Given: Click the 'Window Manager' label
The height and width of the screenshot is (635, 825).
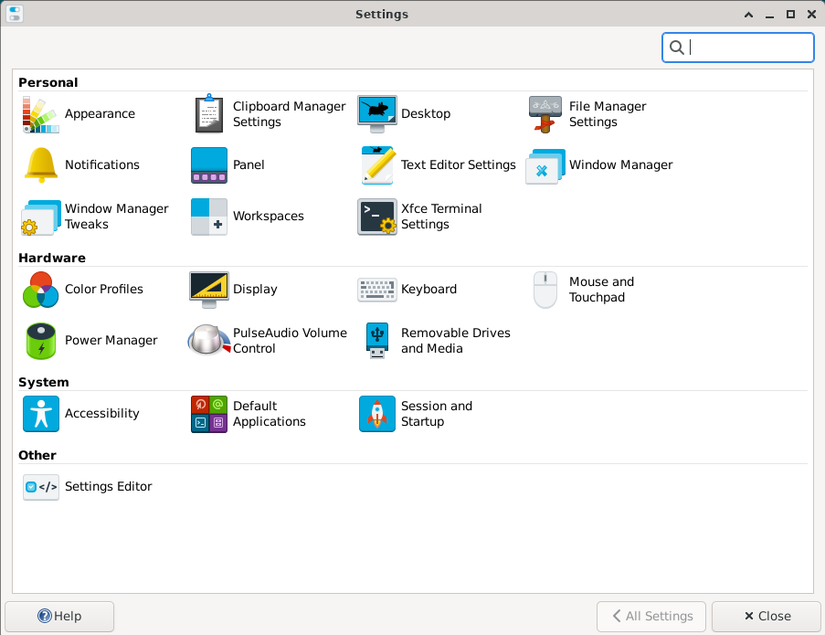Looking at the screenshot, I should (620, 165).
